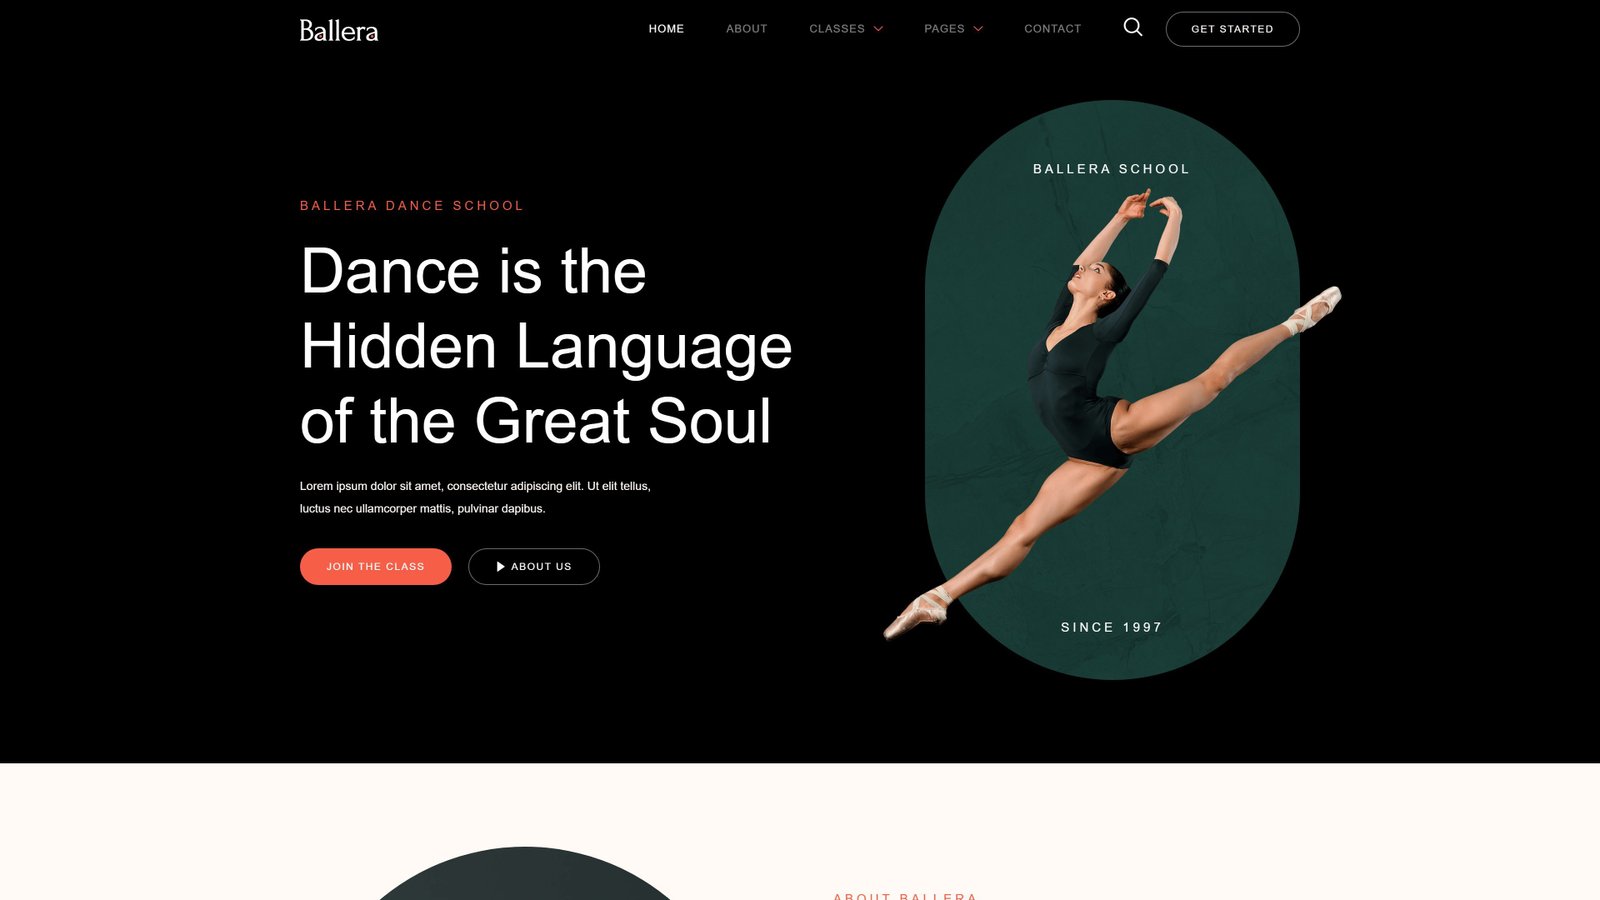
Task: Expand the Classes chevron arrow
Action: (878, 29)
